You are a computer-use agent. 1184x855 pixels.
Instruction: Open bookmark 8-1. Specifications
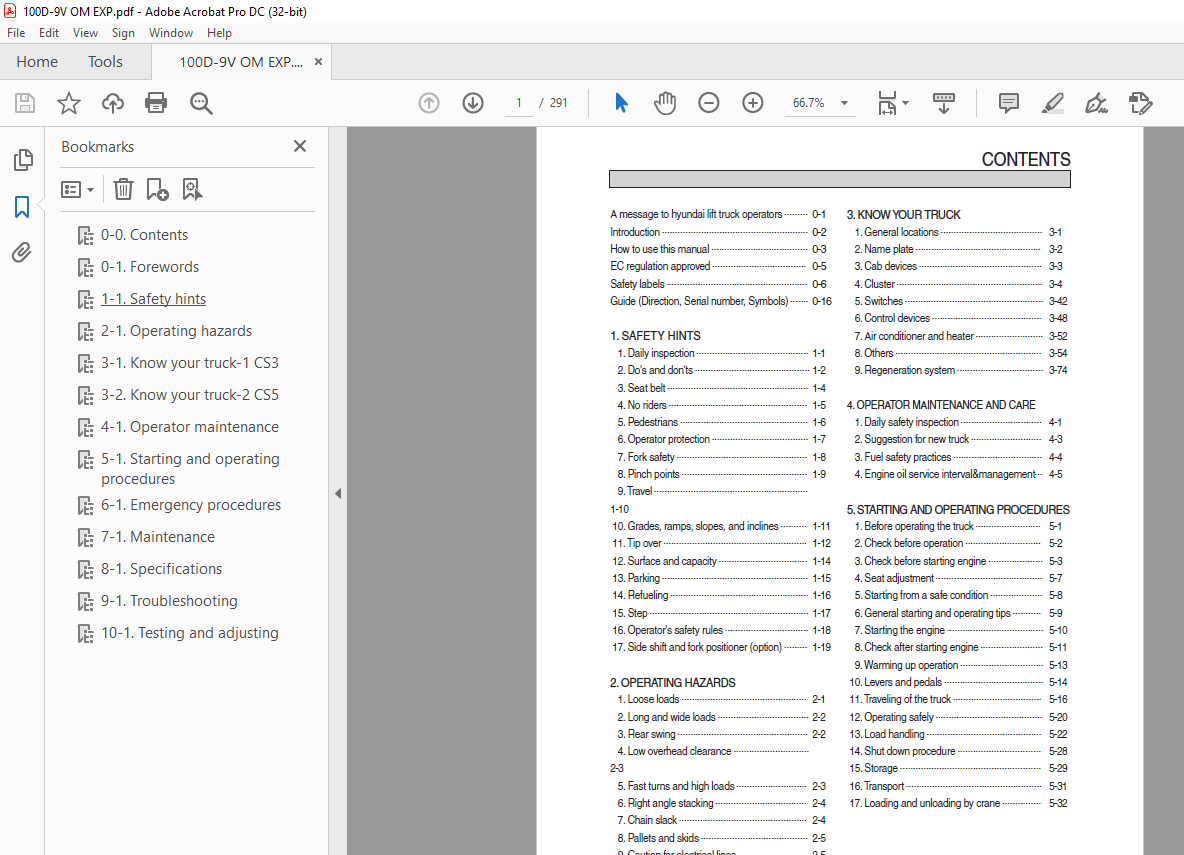[162, 569]
